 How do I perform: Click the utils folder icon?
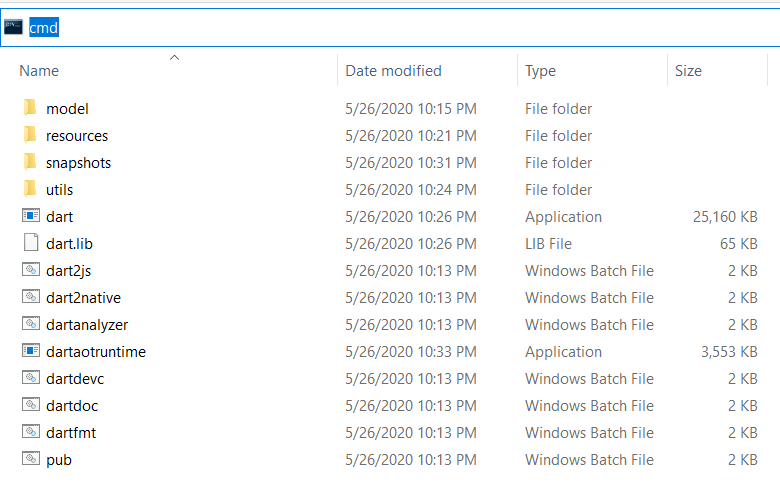coord(30,190)
